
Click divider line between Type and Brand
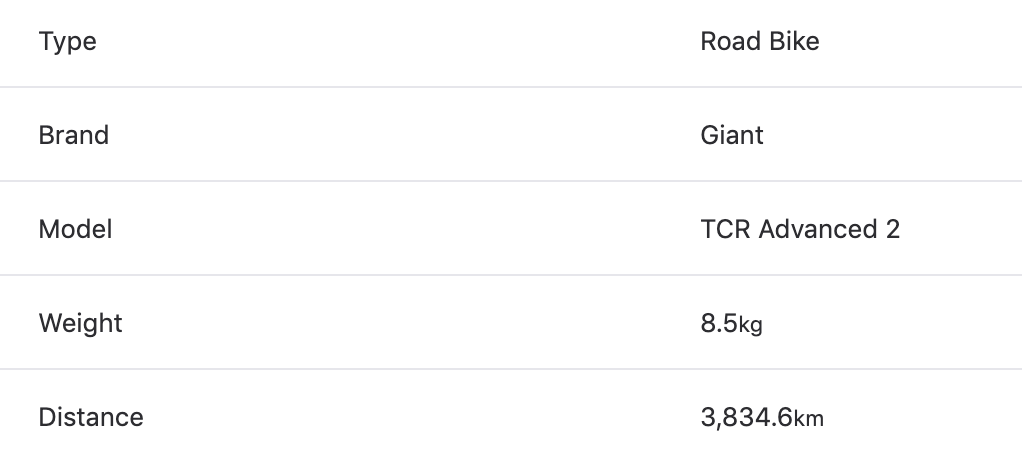pos(511,87)
